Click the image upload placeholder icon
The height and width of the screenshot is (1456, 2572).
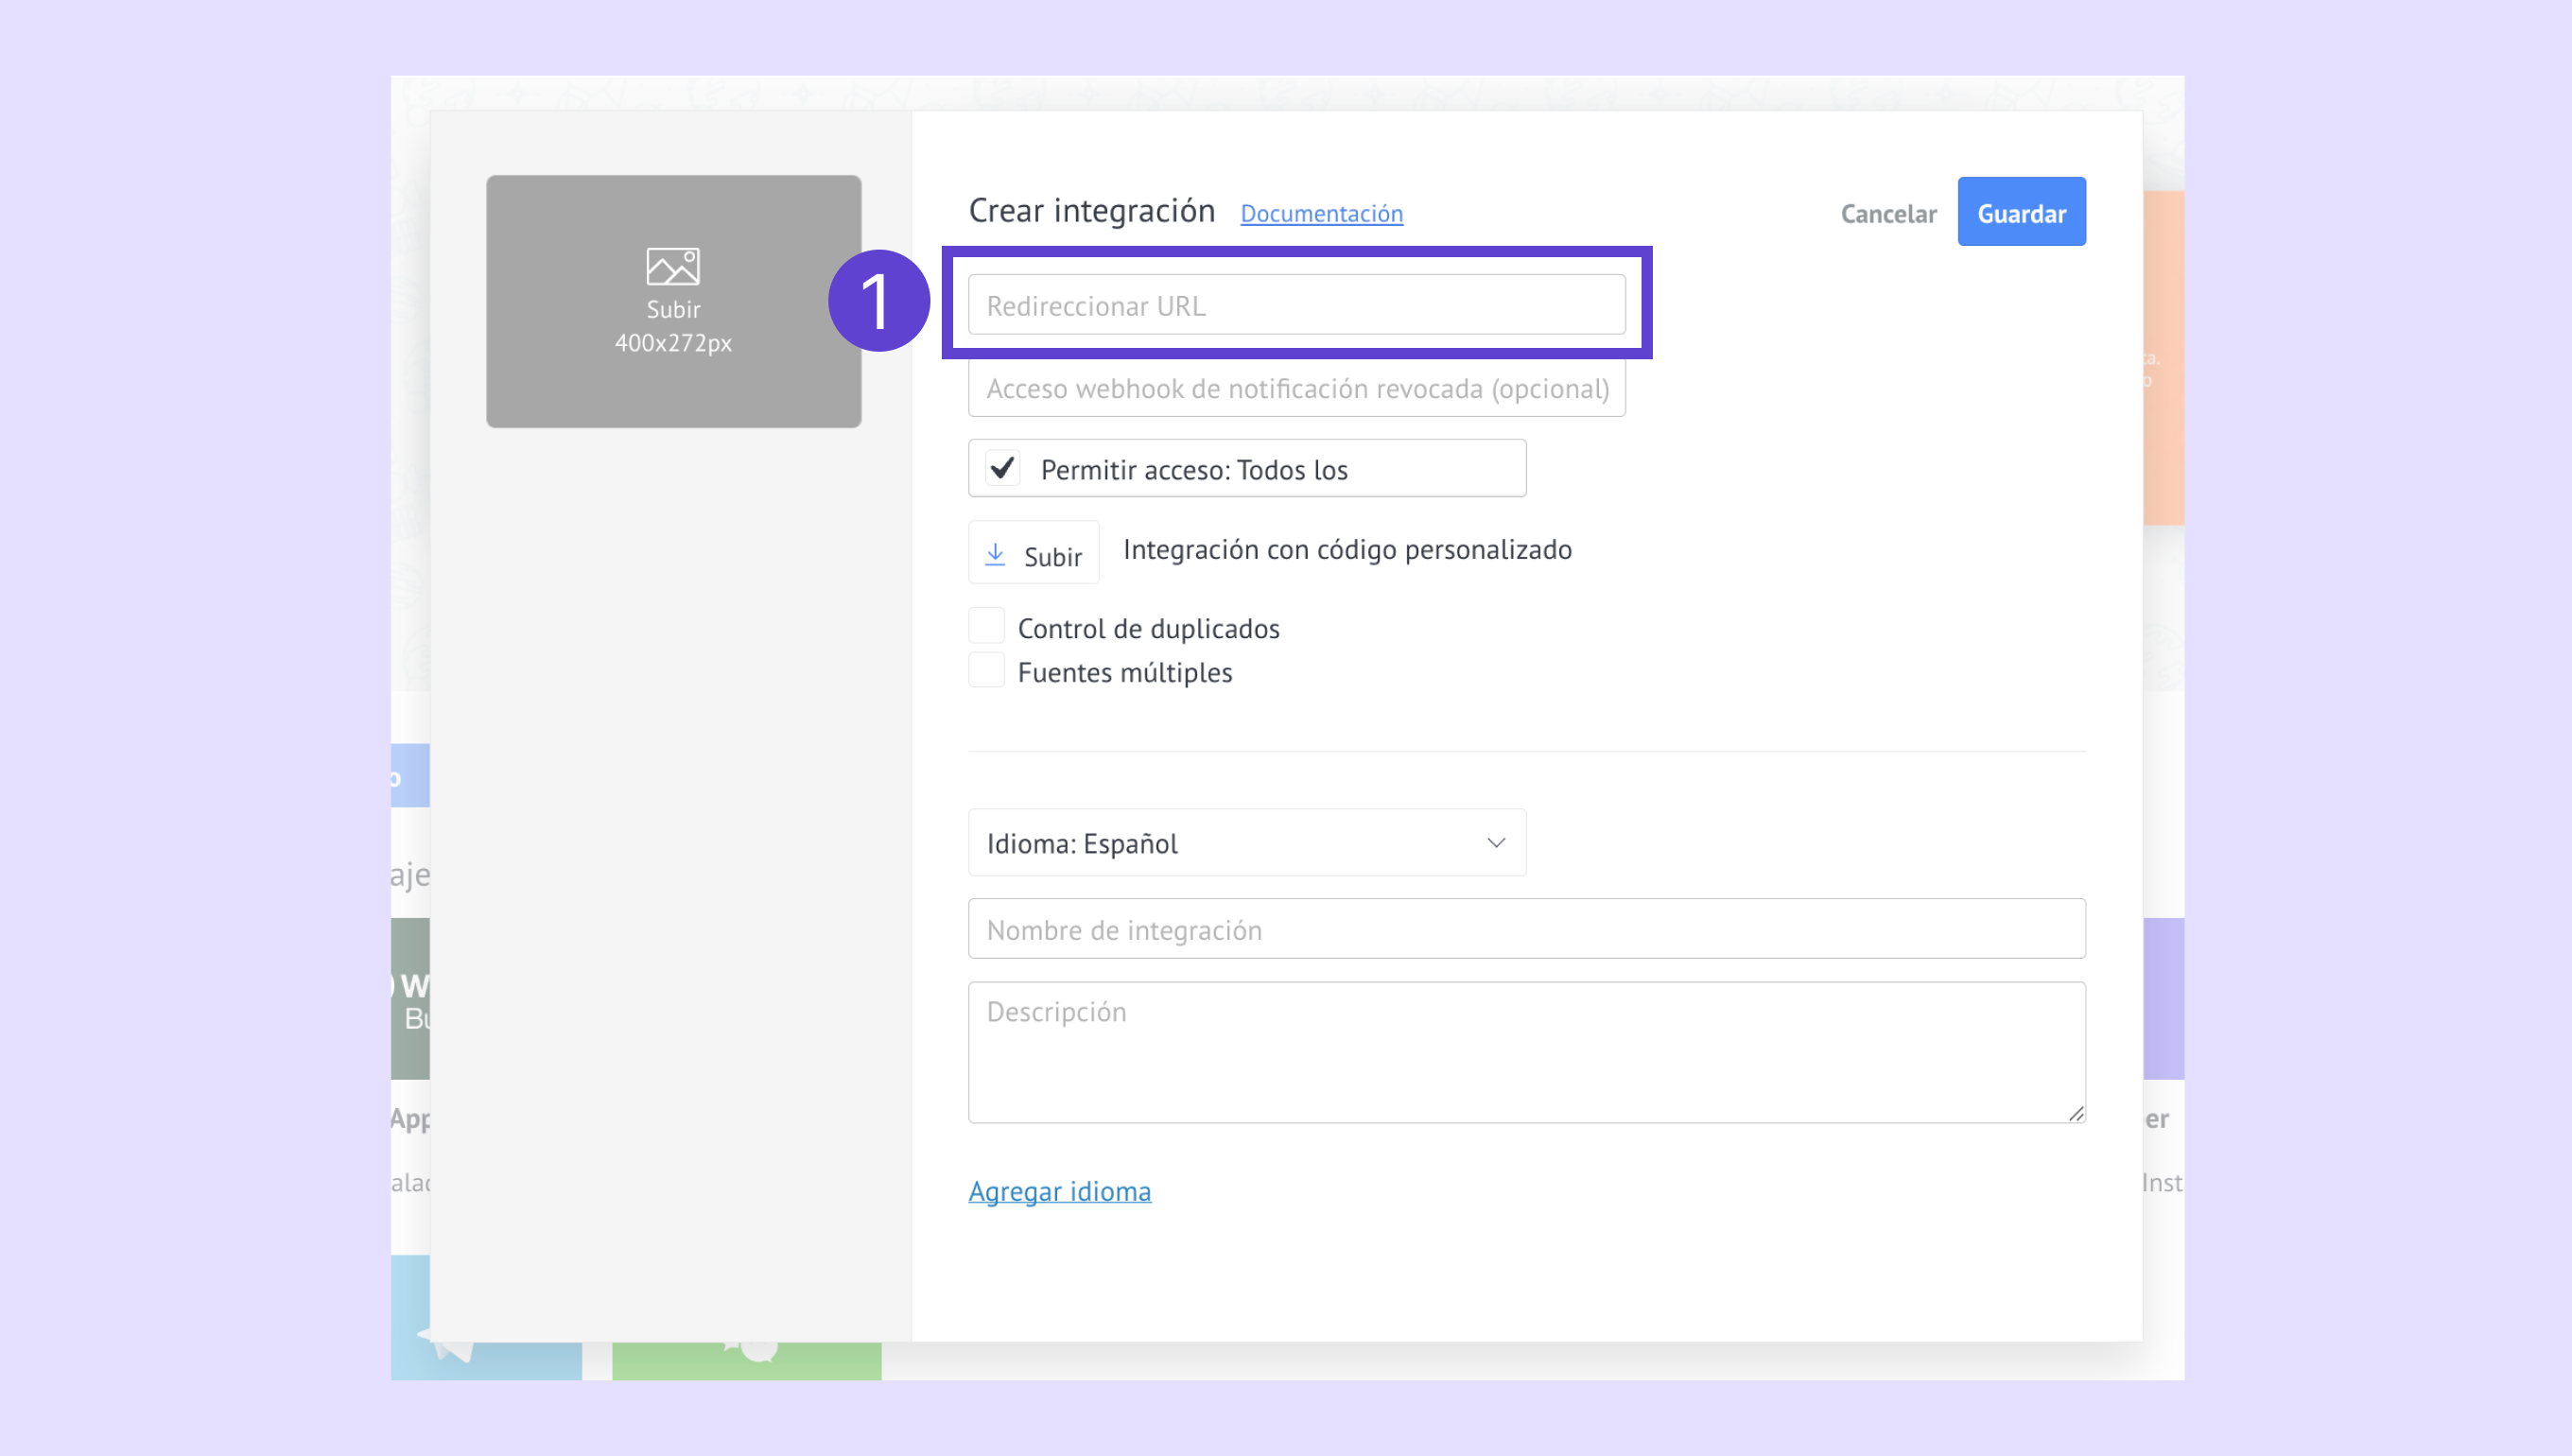pyautogui.click(x=672, y=266)
